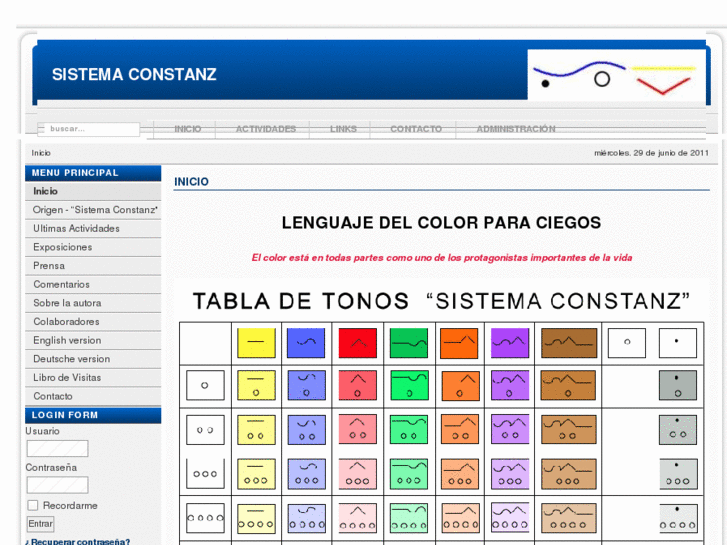The width and height of the screenshot is (727, 545).
Task: Open INICIO in top navigation bar
Action: (188, 129)
